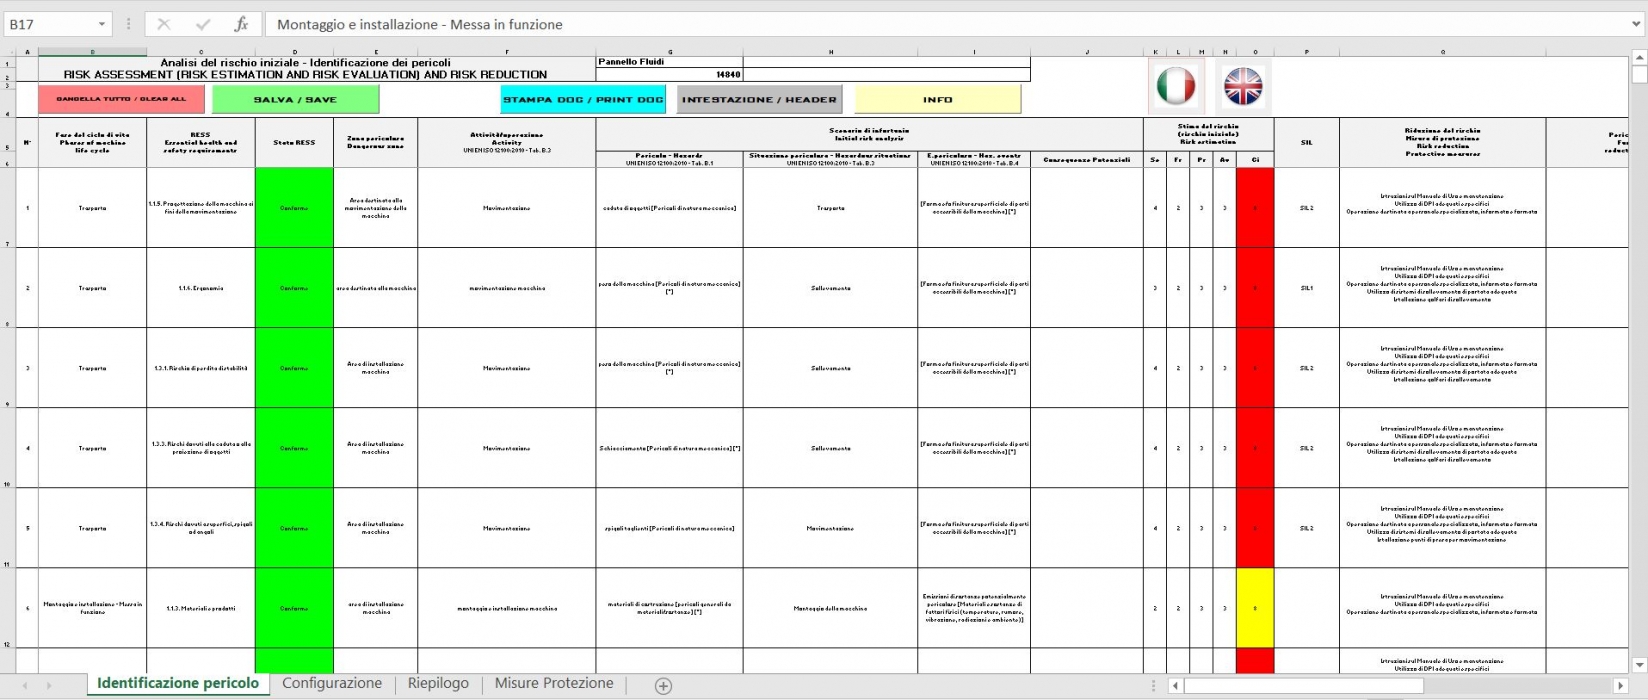Open the Name Box dropdown arrow
Image resolution: width=1648 pixels, height=700 pixels.
(x=102, y=24)
